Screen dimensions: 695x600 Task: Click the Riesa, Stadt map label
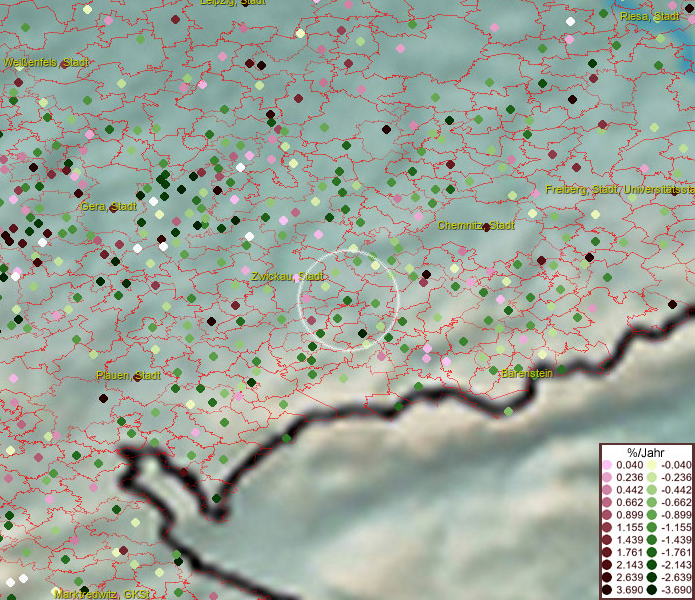[x=650, y=16]
